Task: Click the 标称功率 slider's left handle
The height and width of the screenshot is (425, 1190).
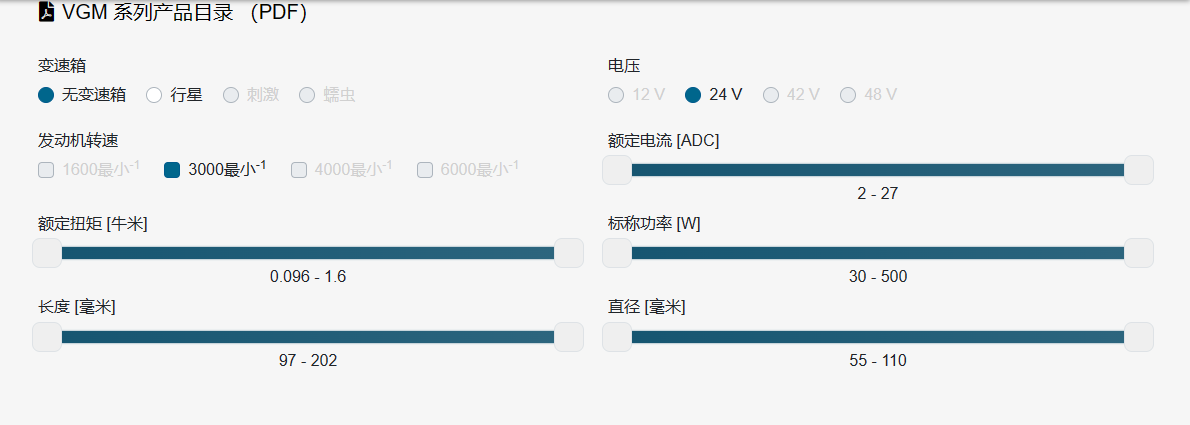Action: 617,253
